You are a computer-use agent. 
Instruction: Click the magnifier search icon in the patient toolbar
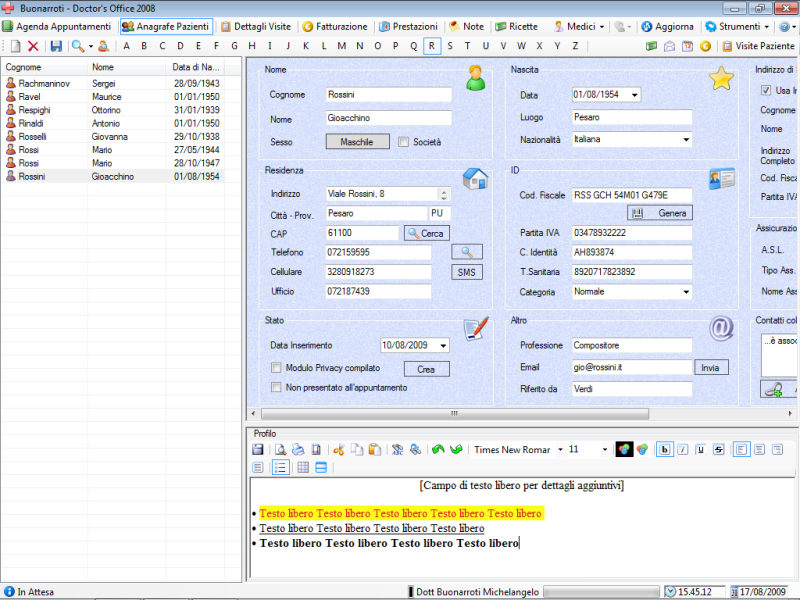tap(78, 46)
